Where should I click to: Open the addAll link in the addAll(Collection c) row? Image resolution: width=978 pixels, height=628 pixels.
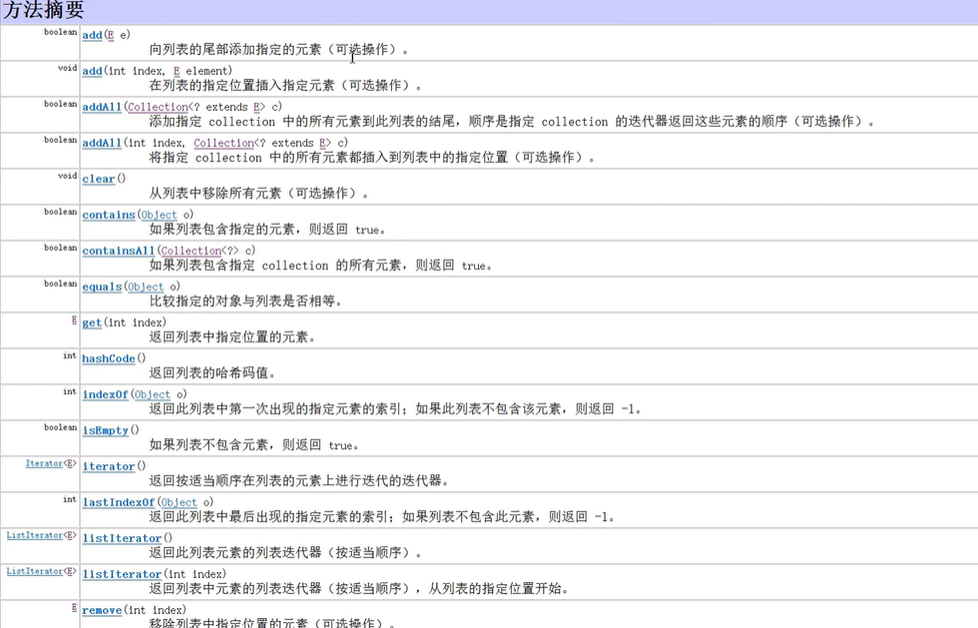pos(102,107)
